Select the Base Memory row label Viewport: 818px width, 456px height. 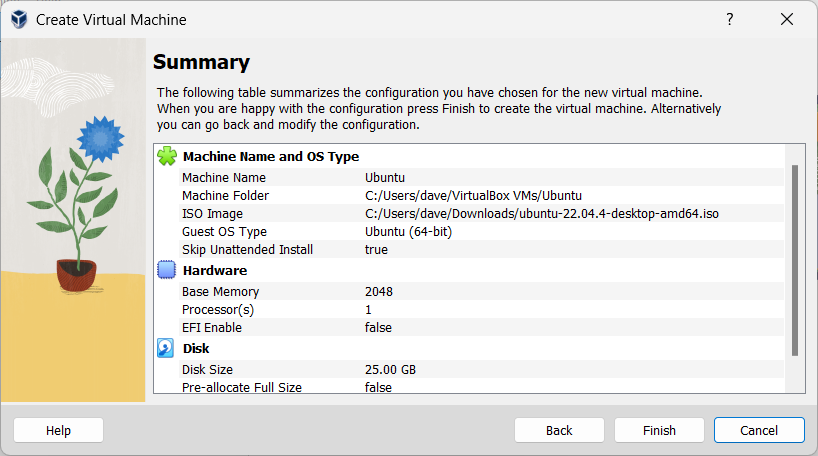click(221, 292)
